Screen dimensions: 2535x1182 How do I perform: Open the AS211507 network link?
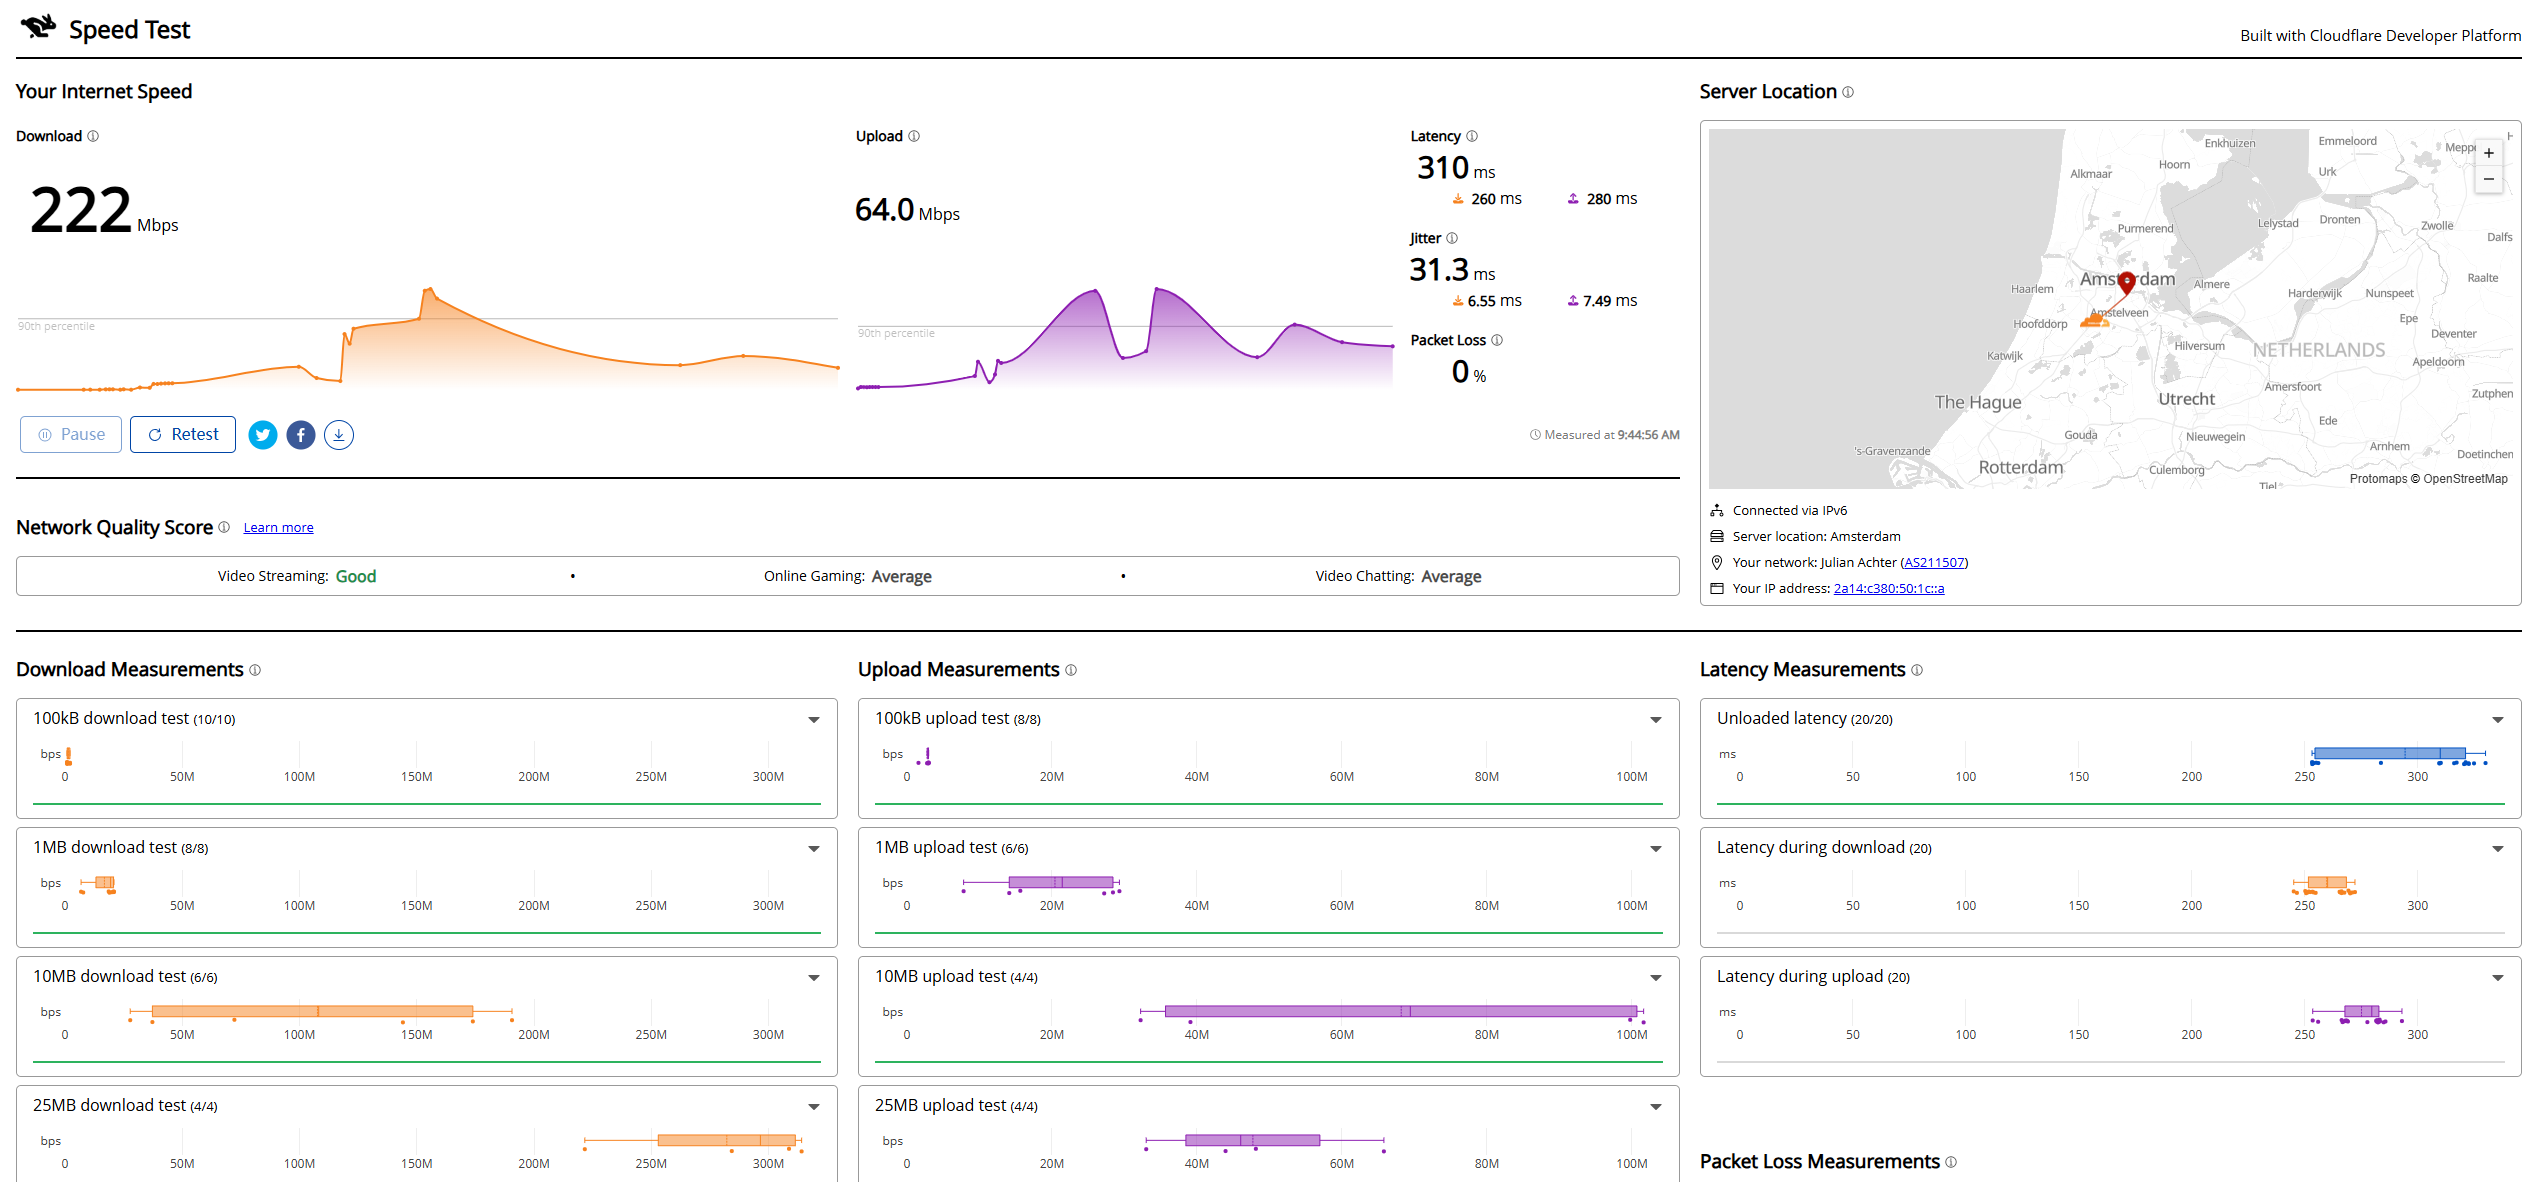(1934, 563)
